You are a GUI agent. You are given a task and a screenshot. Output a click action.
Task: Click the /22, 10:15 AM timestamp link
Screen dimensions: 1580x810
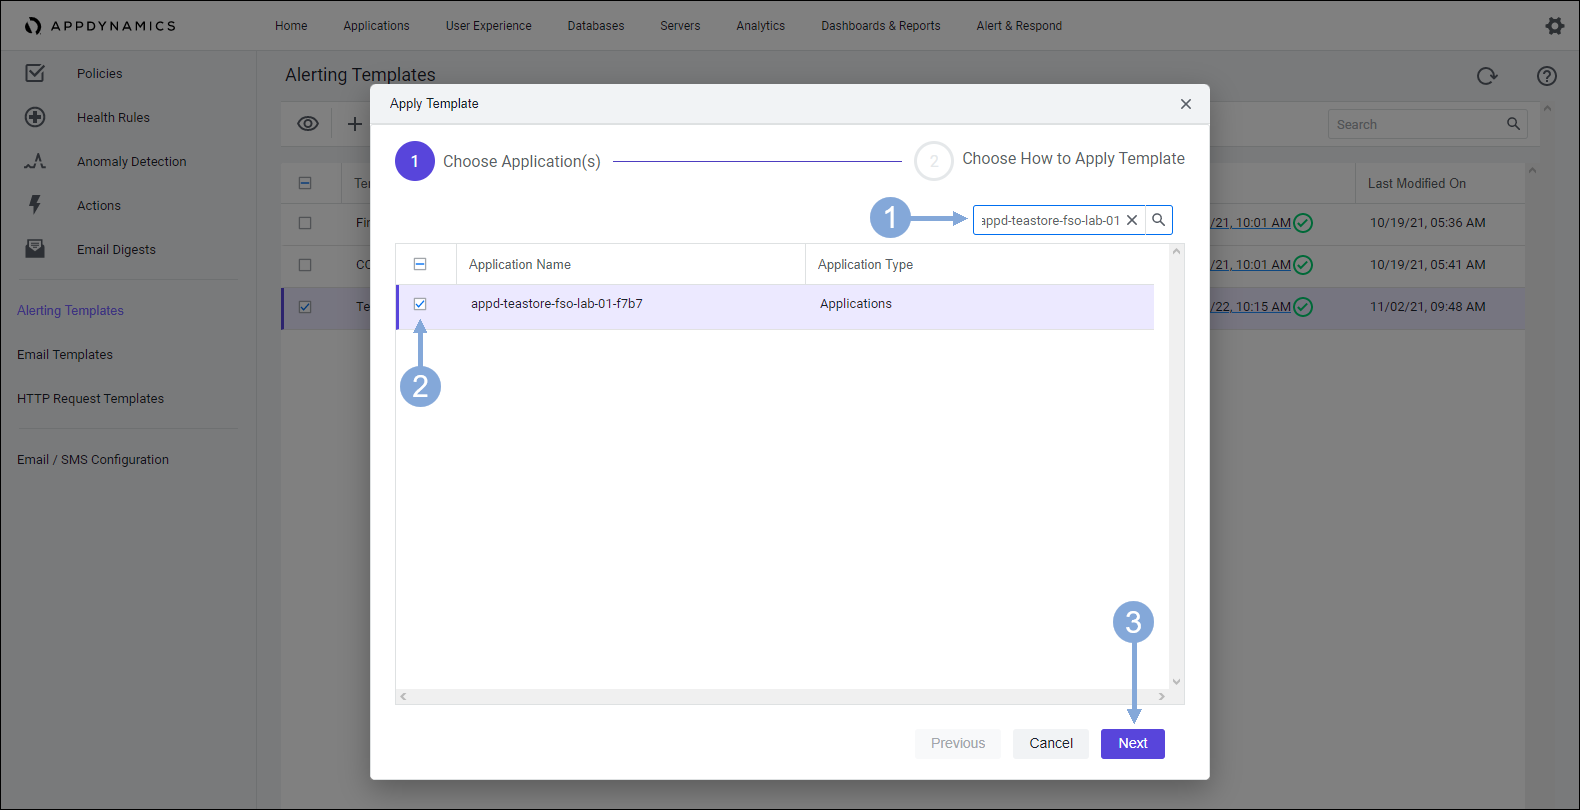pos(1251,307)
